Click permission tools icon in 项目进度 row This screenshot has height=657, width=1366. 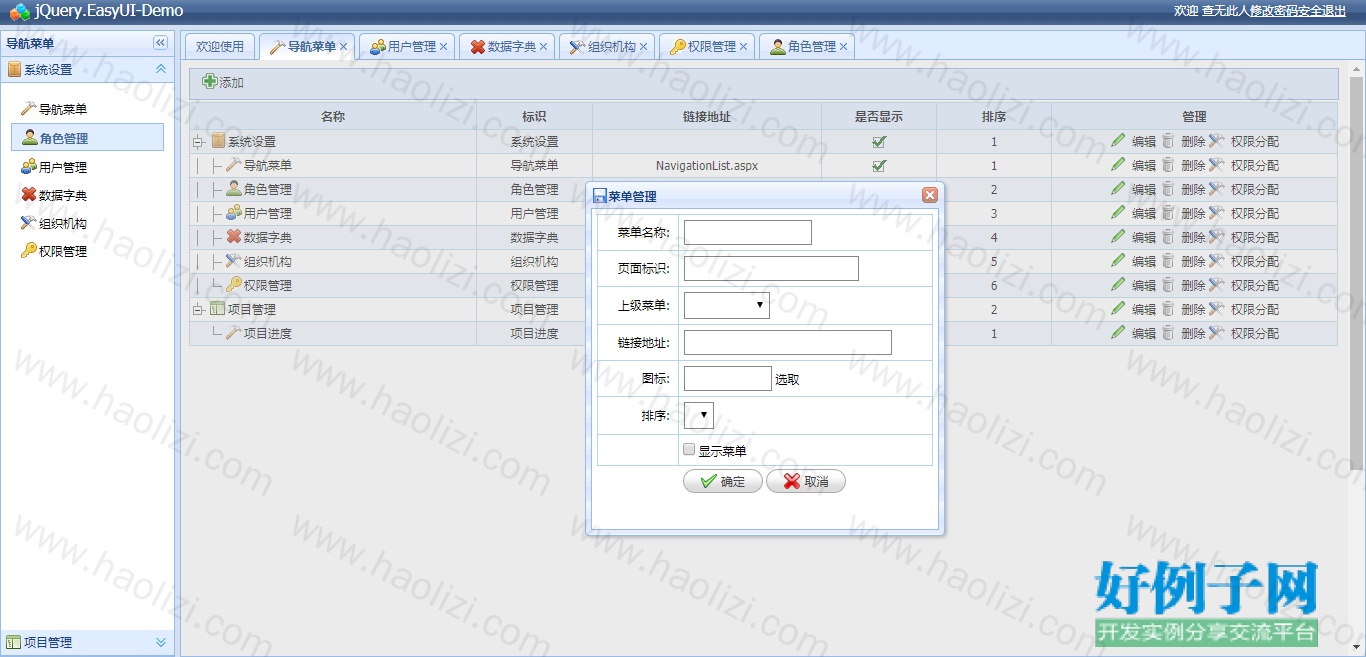coord(1217,333)
